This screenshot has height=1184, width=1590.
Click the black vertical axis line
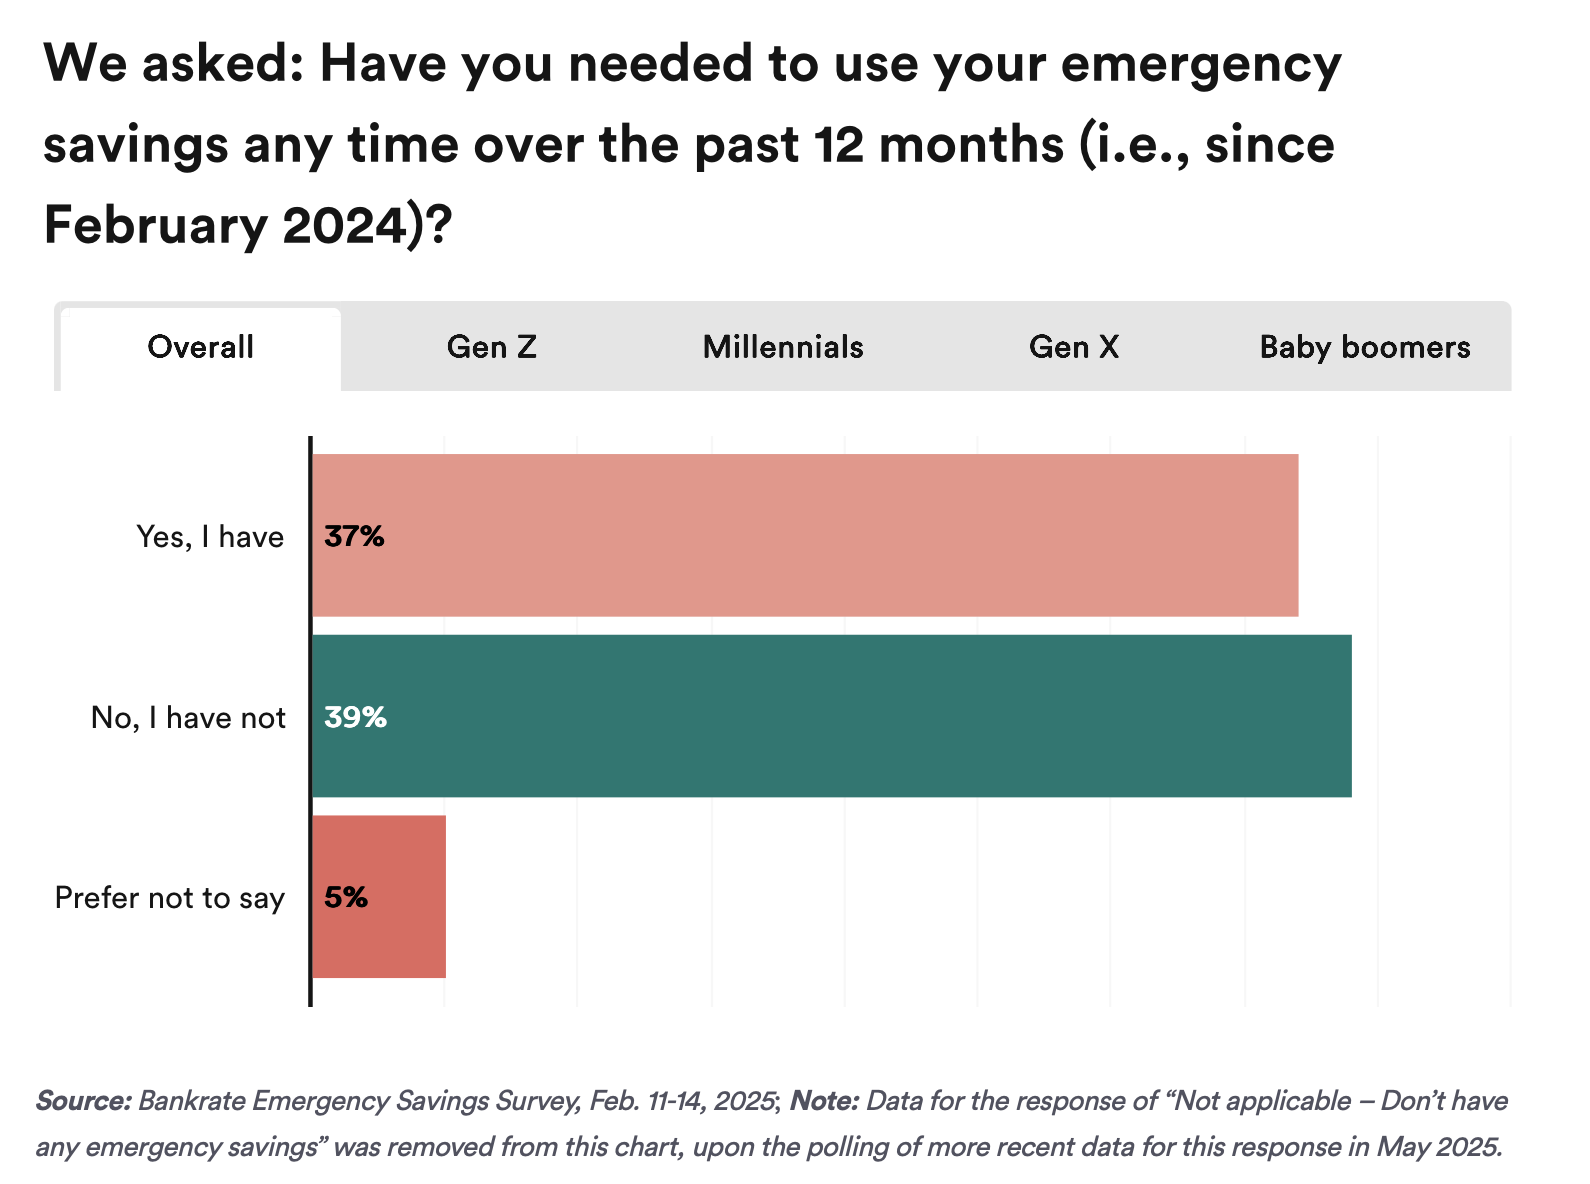pos(310,720)
